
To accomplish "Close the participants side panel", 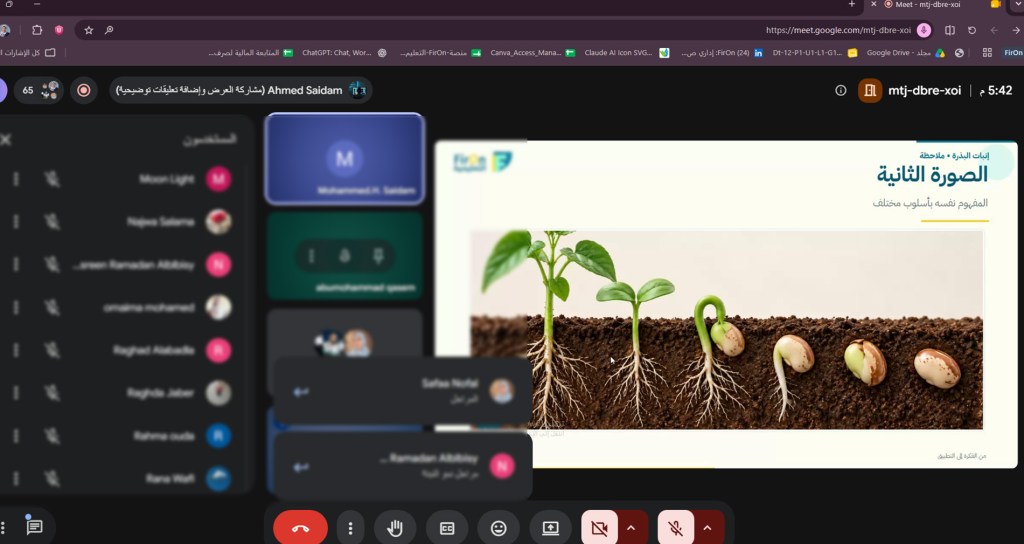I will click(6, 139).
